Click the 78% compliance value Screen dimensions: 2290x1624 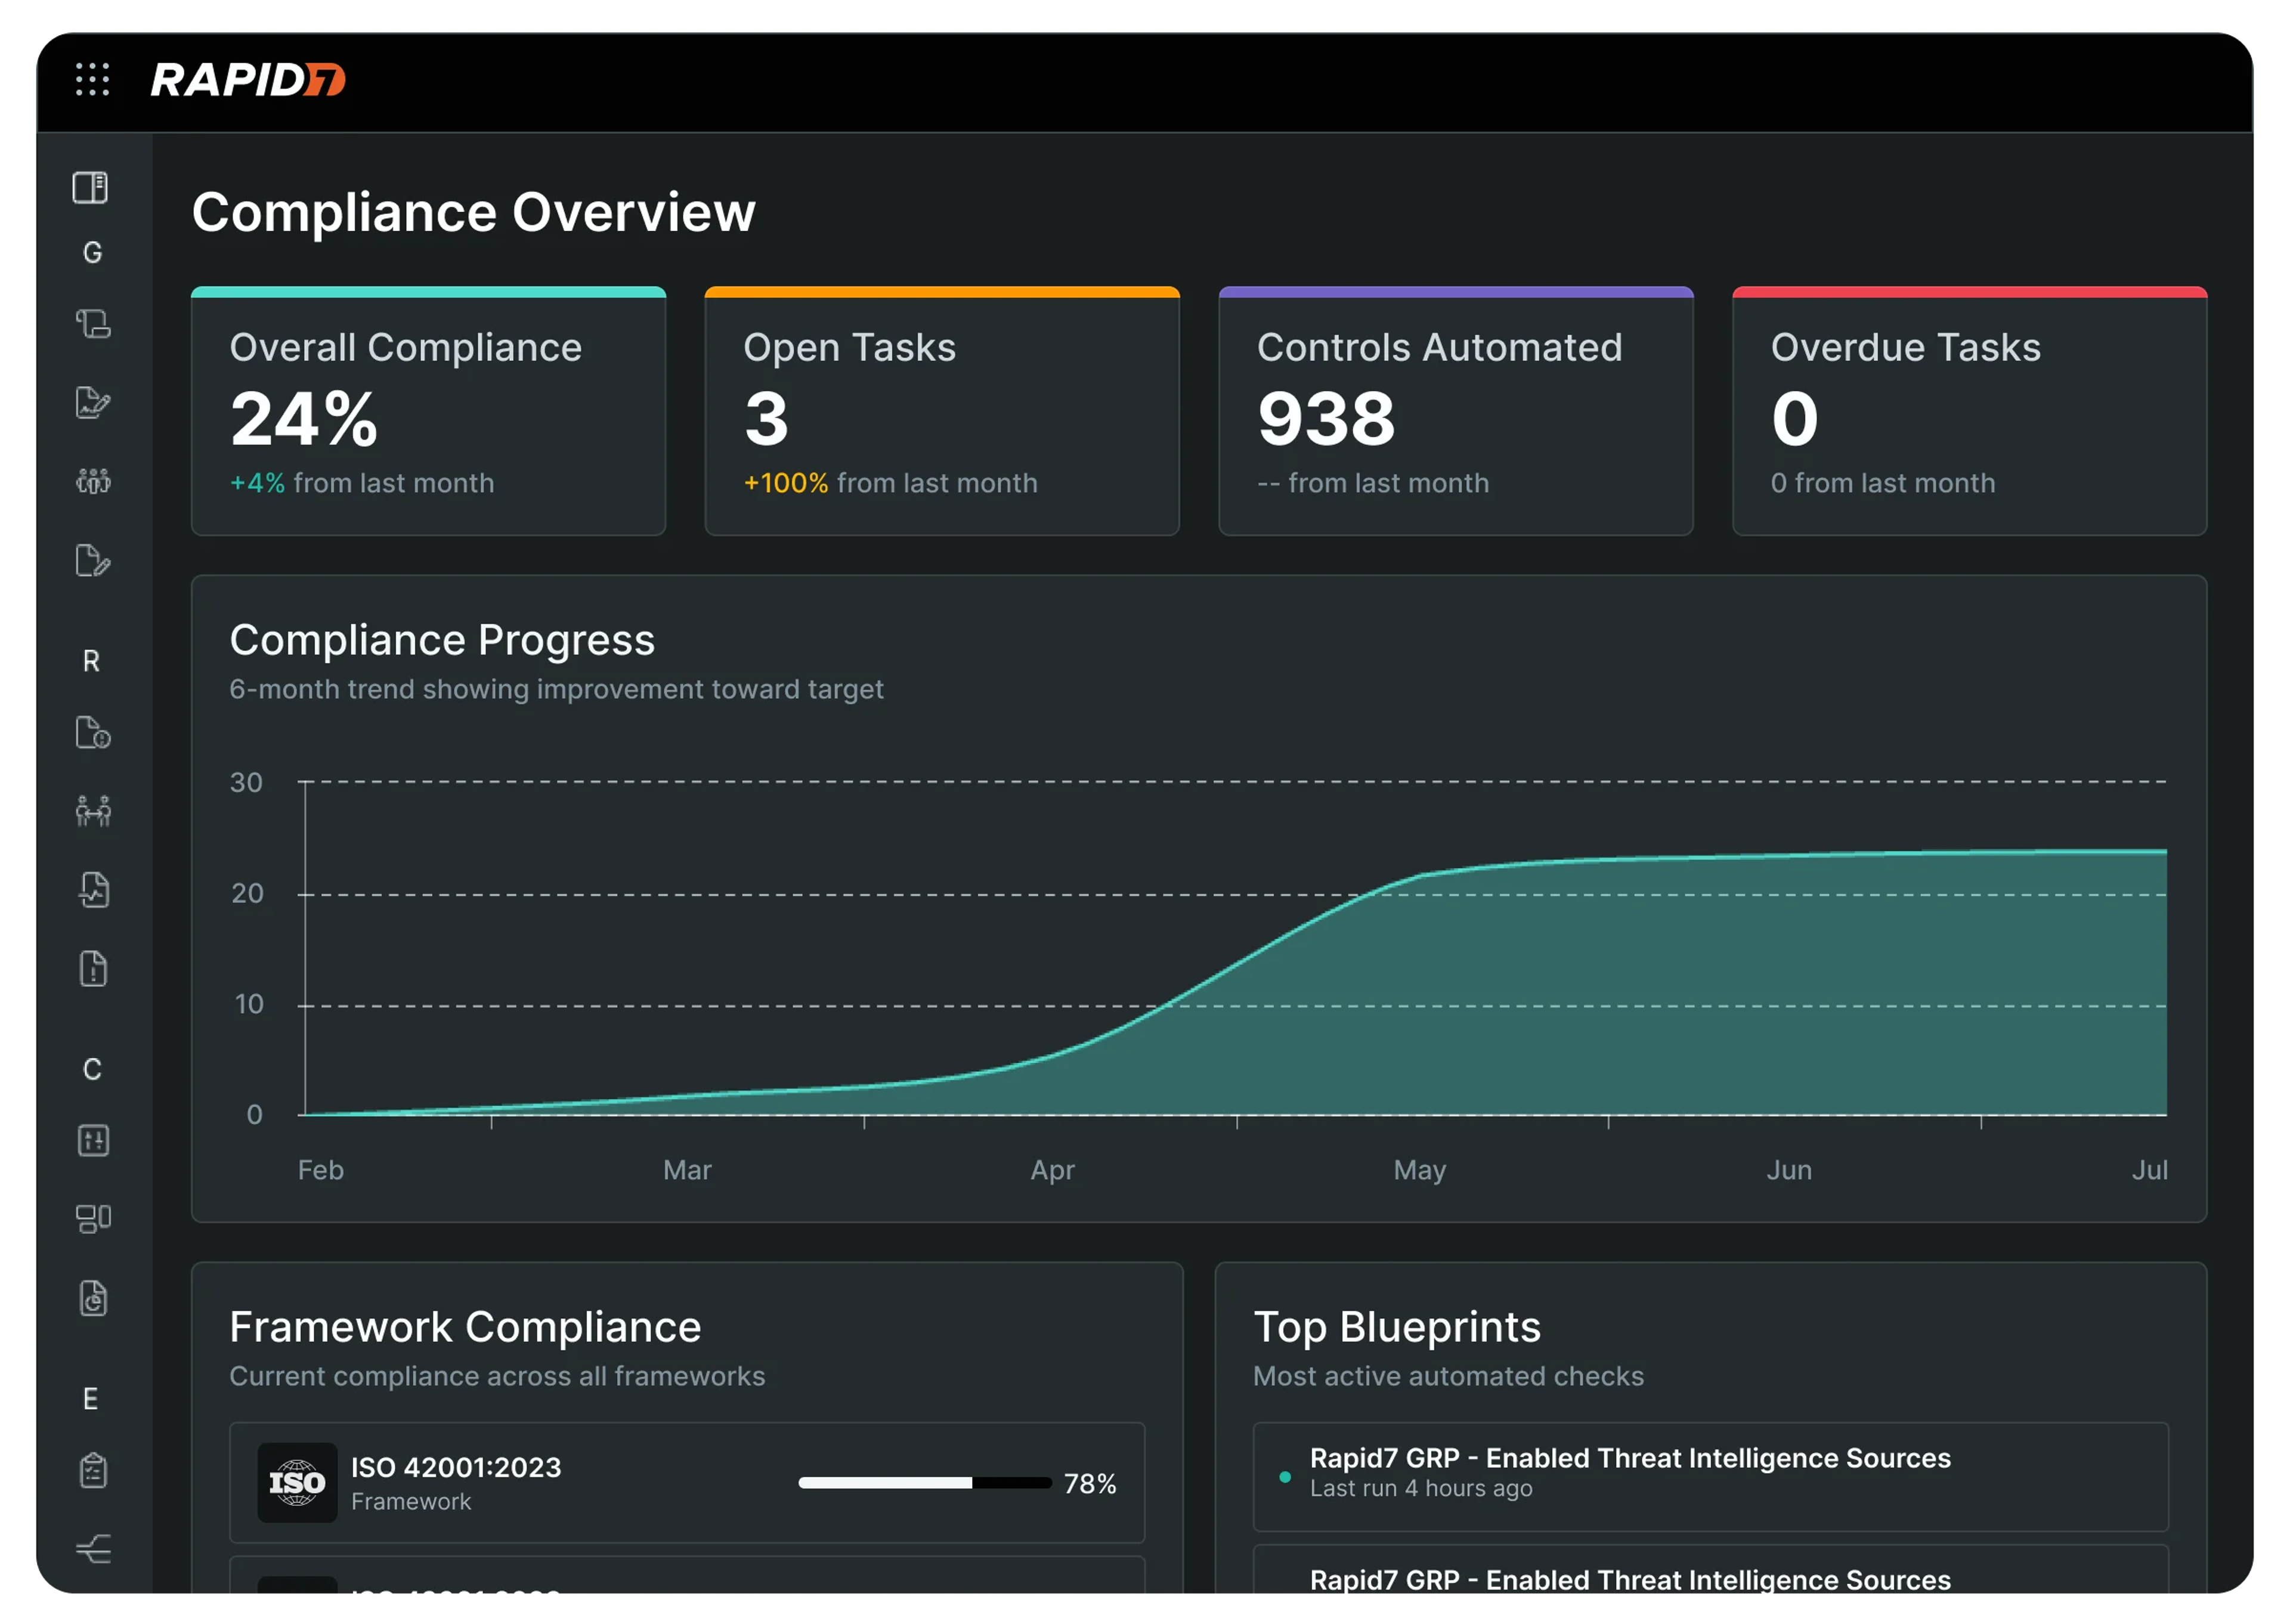(1090, 1483)
